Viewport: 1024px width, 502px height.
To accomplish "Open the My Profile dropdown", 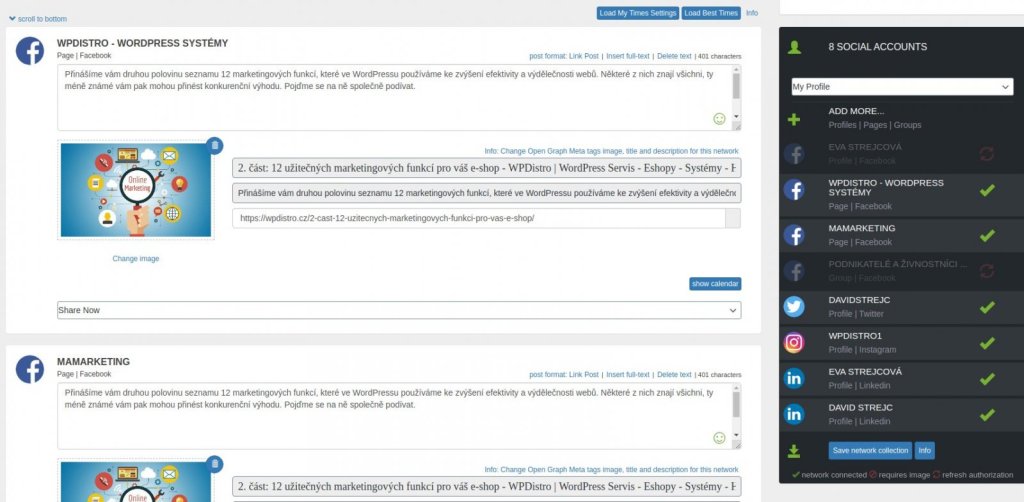I will click(902, 87).
